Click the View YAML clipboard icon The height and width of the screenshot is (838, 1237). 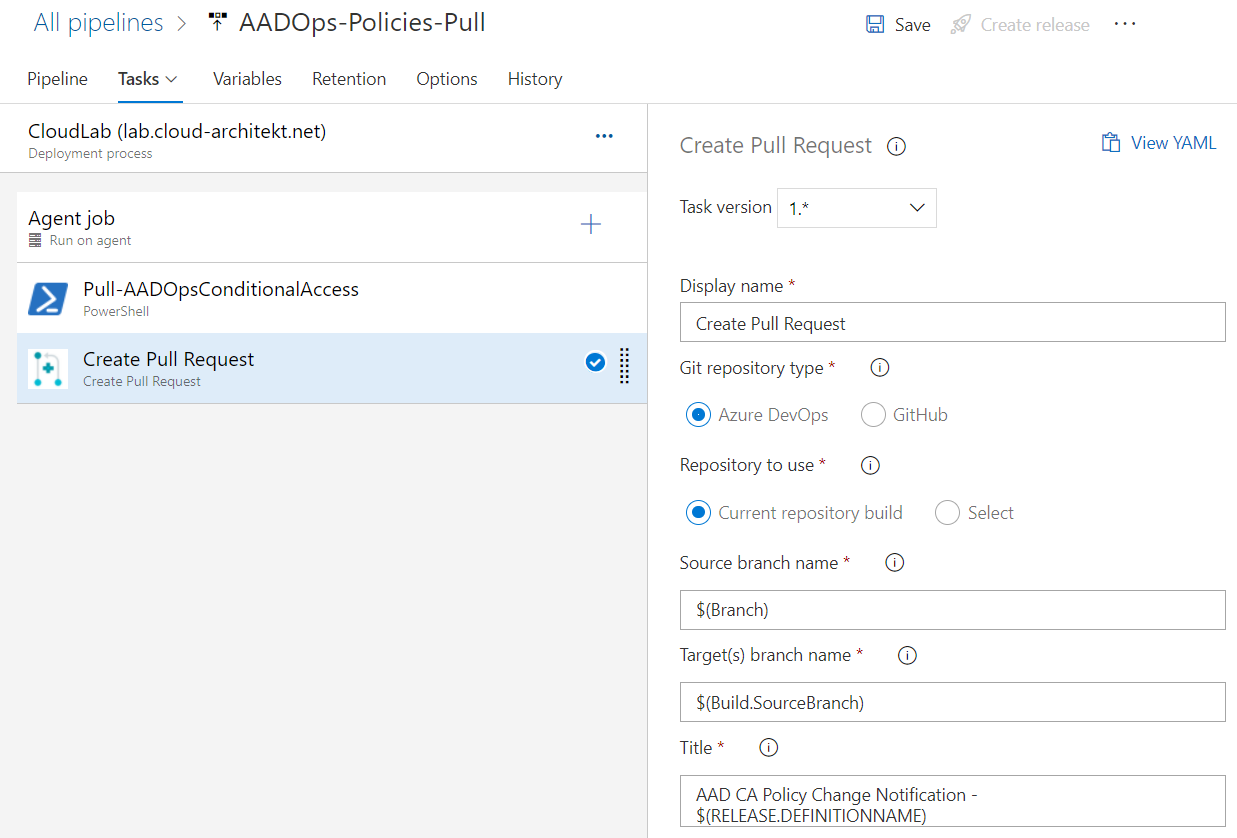pos(1110,143)
